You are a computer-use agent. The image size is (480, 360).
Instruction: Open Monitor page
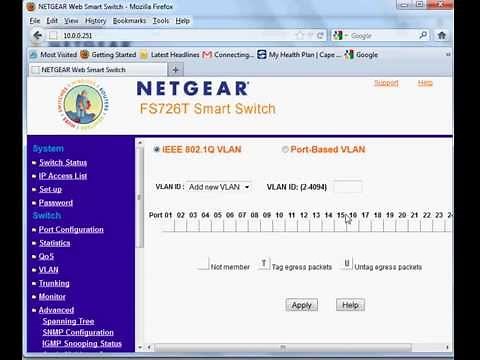(52, 297)
